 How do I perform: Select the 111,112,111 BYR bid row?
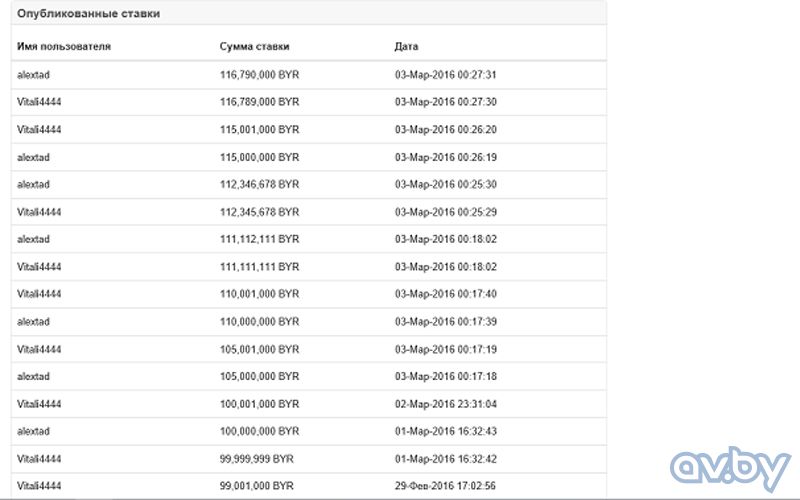[309, 239]
